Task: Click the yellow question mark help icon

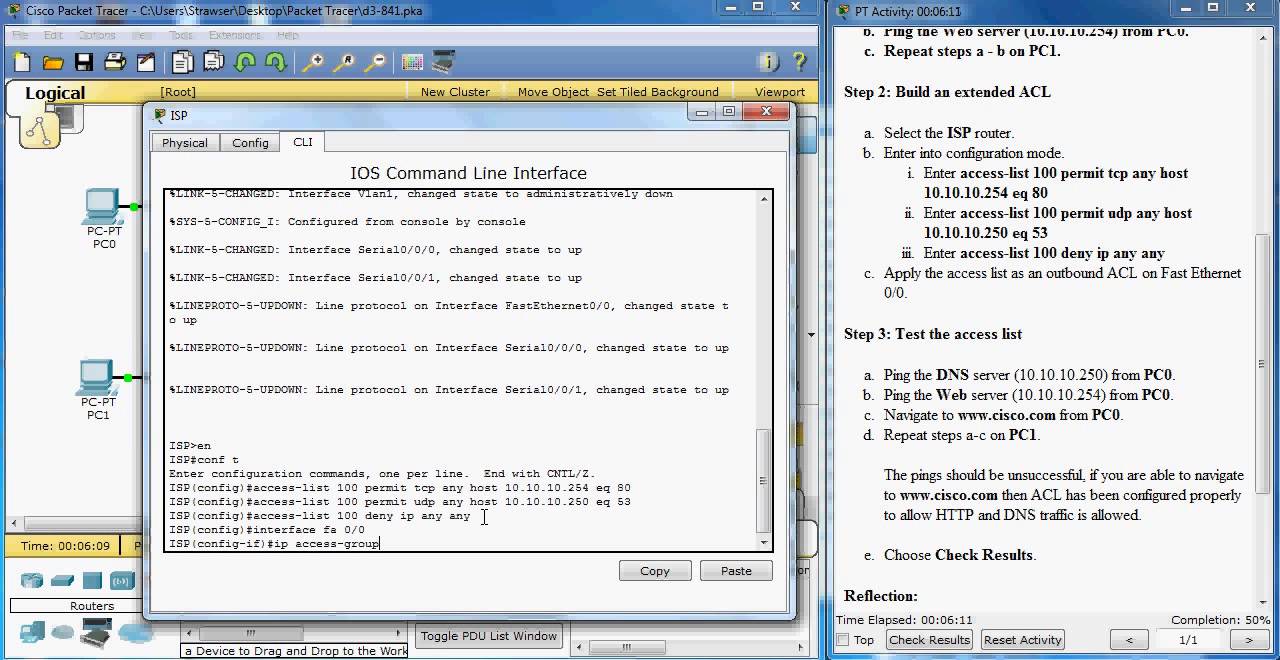Action: pos(800,62)
